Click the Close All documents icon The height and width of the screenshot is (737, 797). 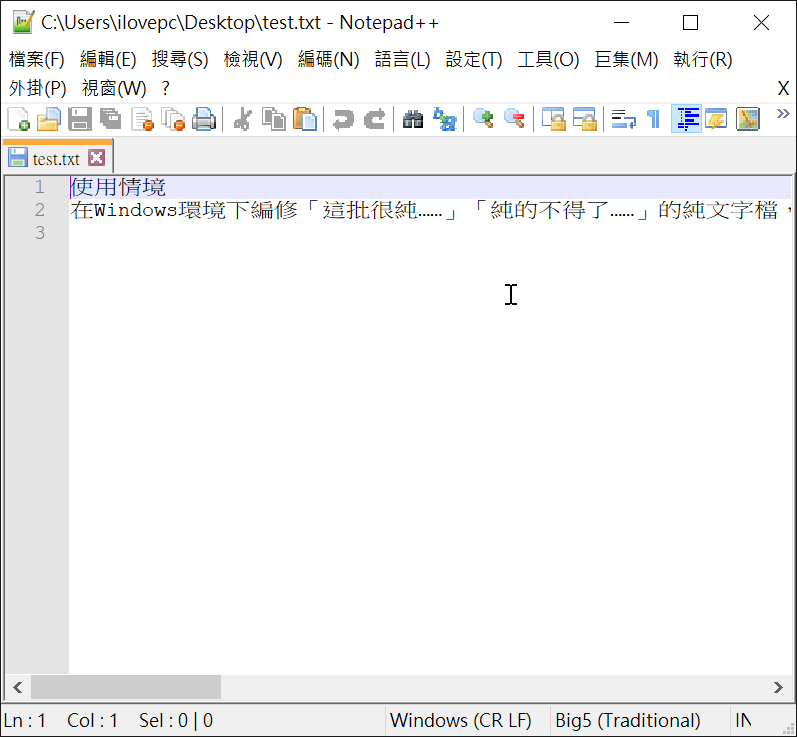click(x=173, y=119)
